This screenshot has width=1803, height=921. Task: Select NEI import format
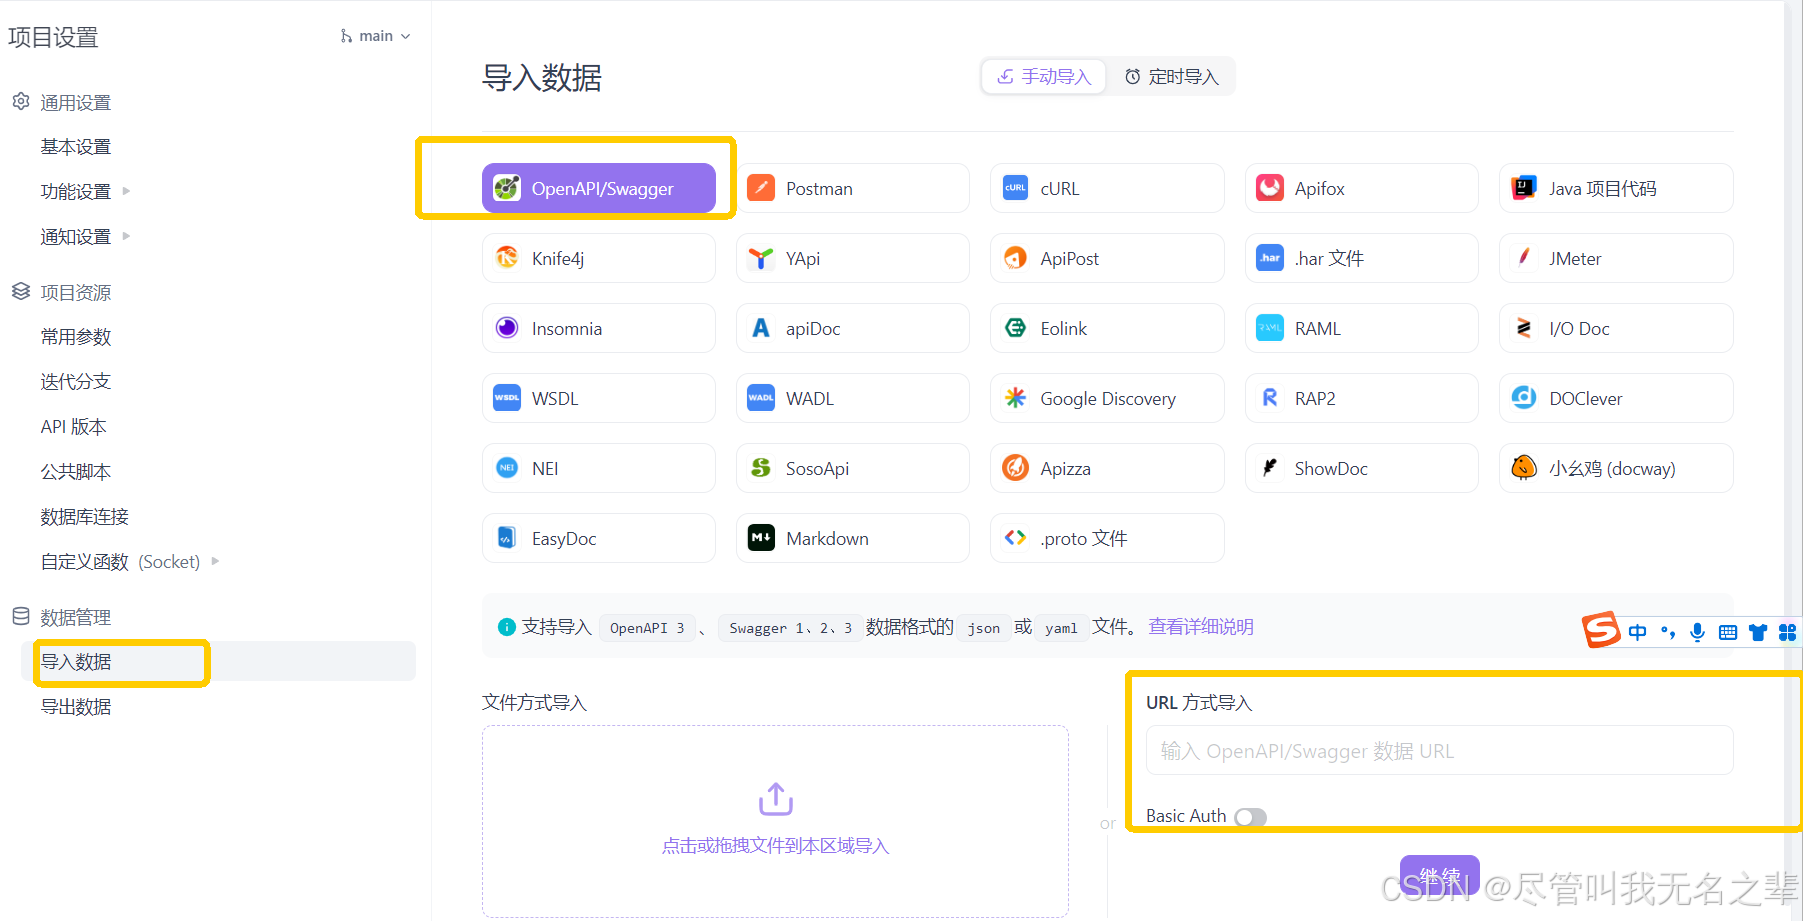point(598,468)
